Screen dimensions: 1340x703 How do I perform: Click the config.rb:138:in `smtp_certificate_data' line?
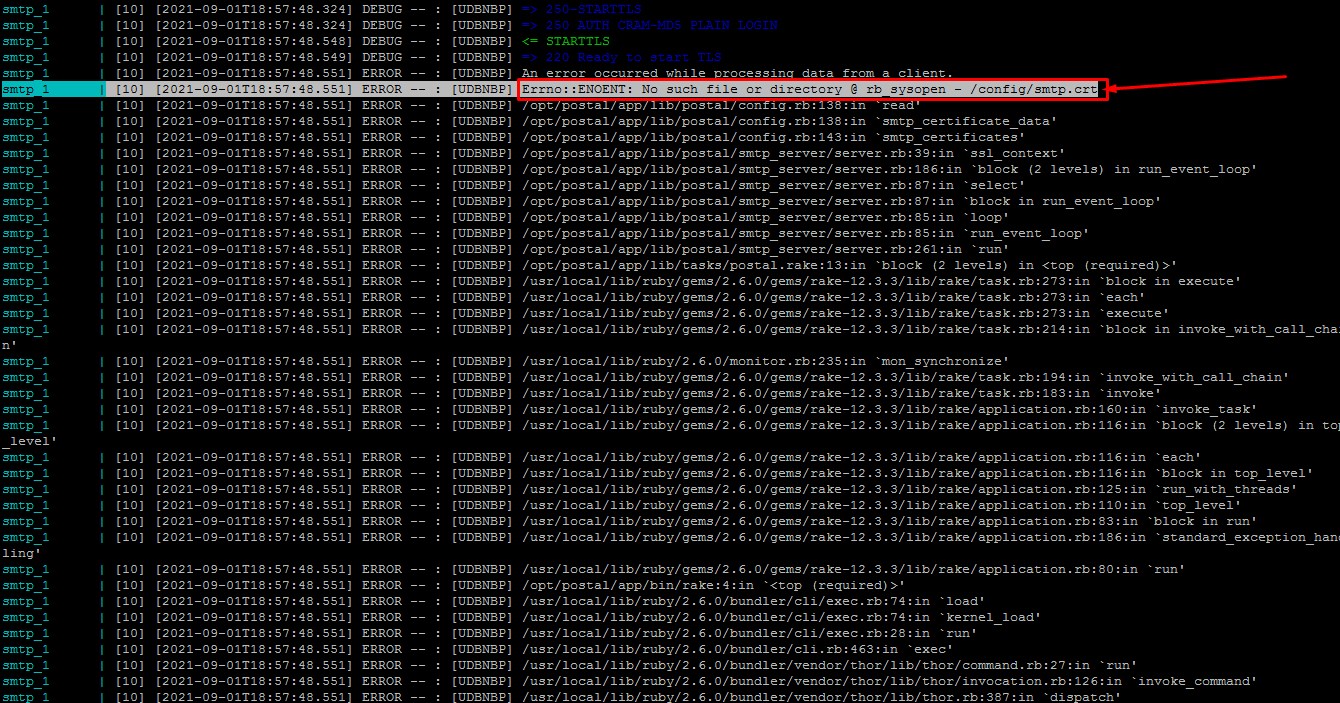tap(790, 121)
